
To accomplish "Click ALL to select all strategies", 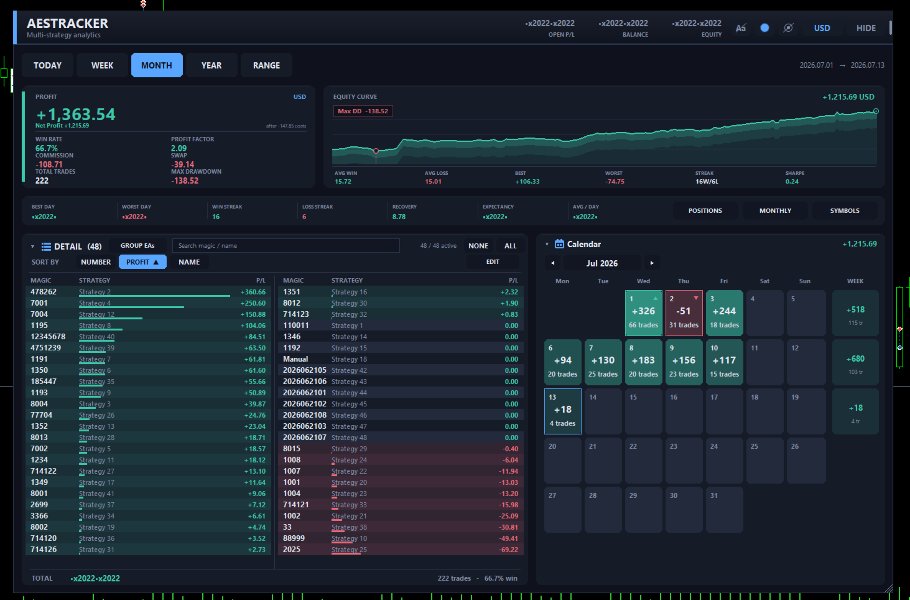I will (510, 246).
